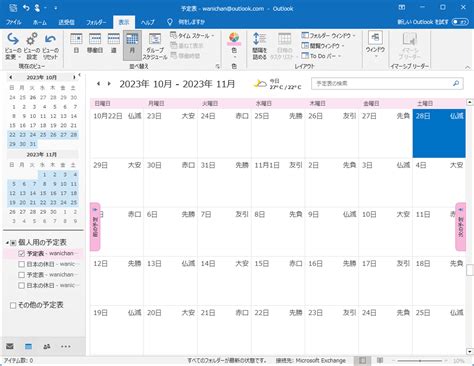
Task: Enable その他の予定表 checkbox
Action: click(x=13, y=305)
